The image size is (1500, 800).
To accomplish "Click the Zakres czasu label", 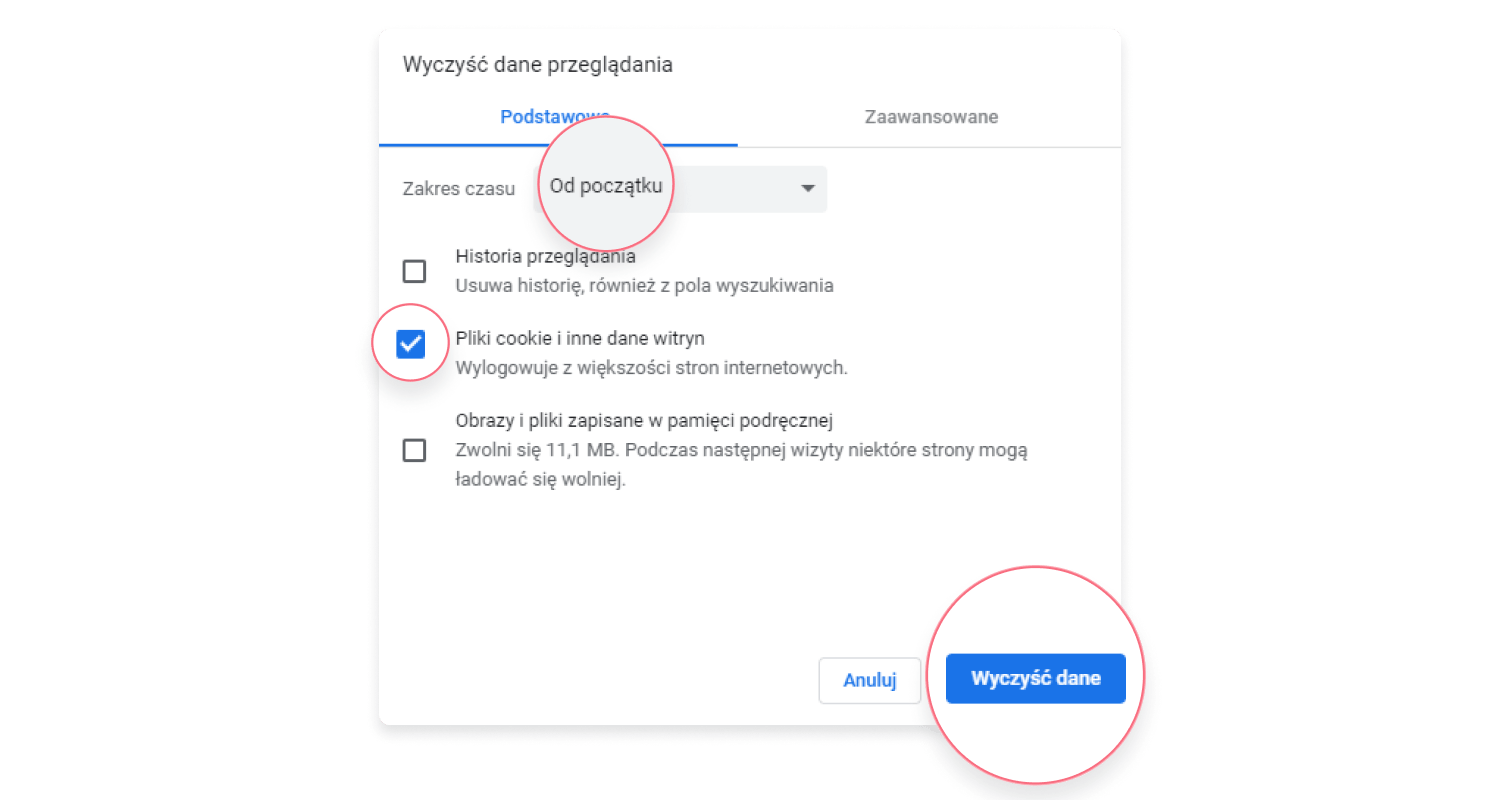I will [458, 188].
